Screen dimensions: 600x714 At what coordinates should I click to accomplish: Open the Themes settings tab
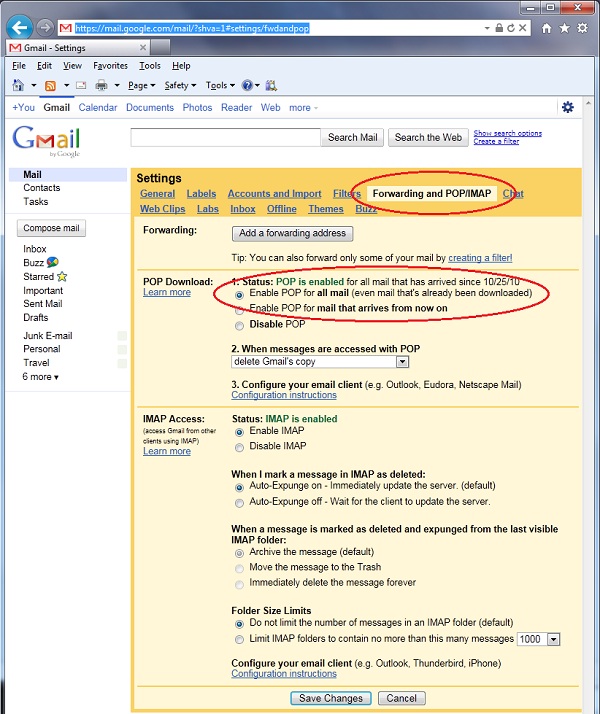(325, 209)
